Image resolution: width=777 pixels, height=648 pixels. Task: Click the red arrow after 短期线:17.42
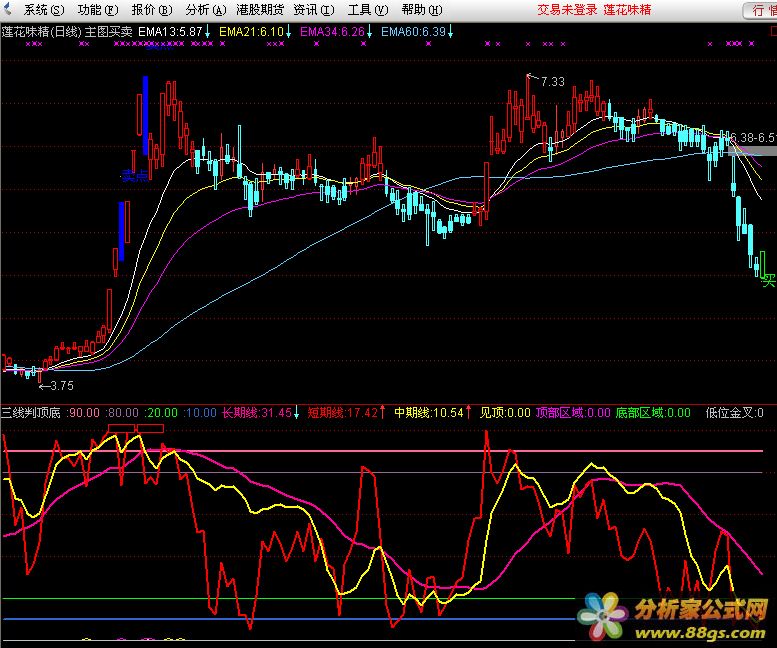pos(385,412)
